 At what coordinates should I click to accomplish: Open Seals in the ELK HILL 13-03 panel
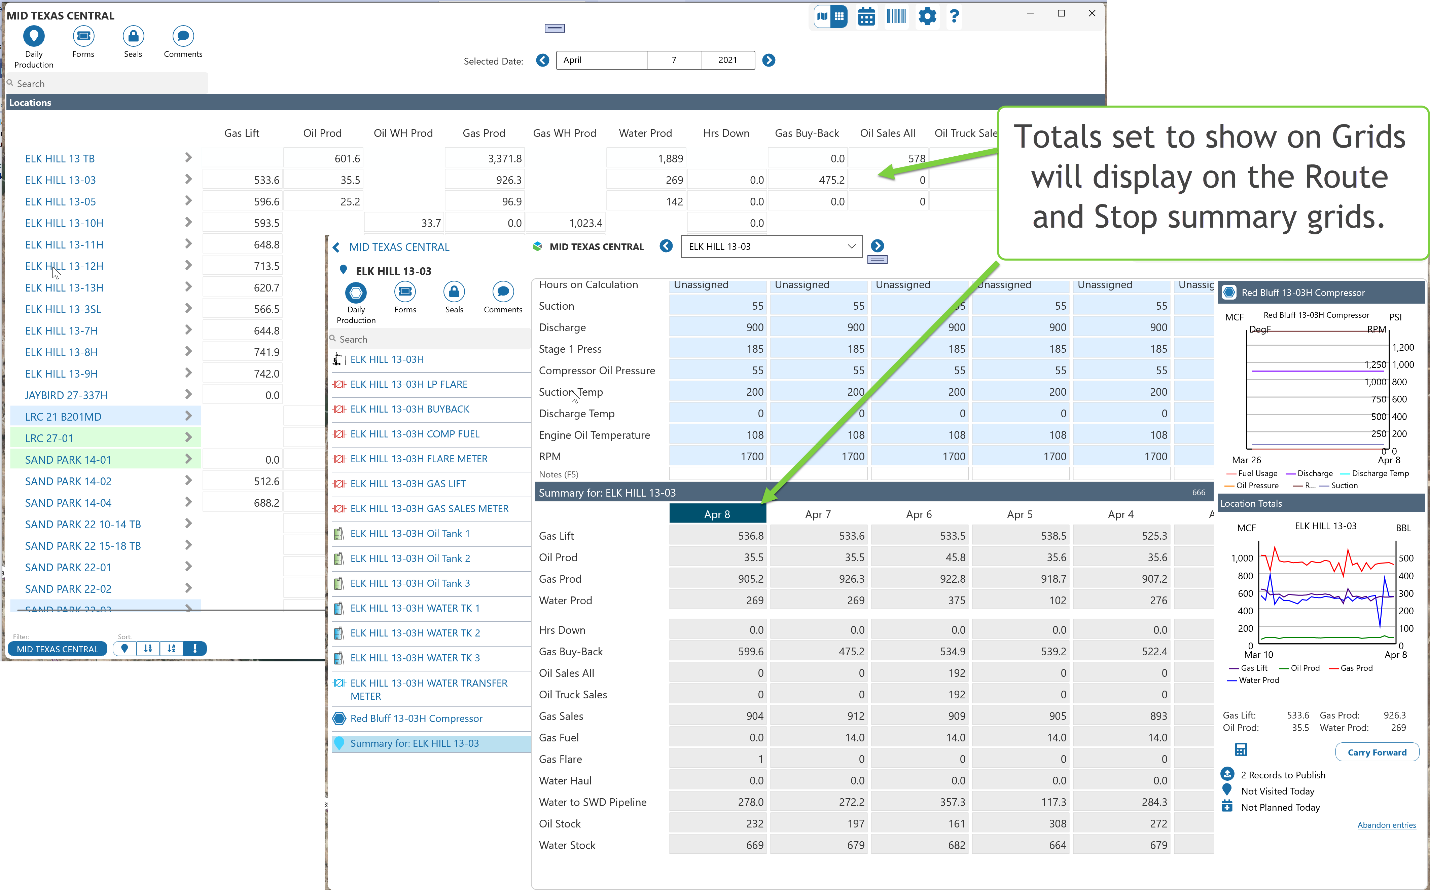[x=454, y=292]
